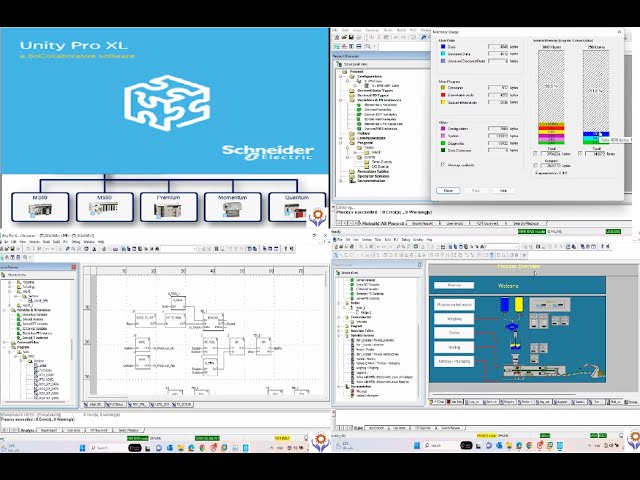Image resolution: width=640 pixels, height=480 pixels.
Task: Select Animation Tables in Memory Usage window tree
Action: [373, 171]
